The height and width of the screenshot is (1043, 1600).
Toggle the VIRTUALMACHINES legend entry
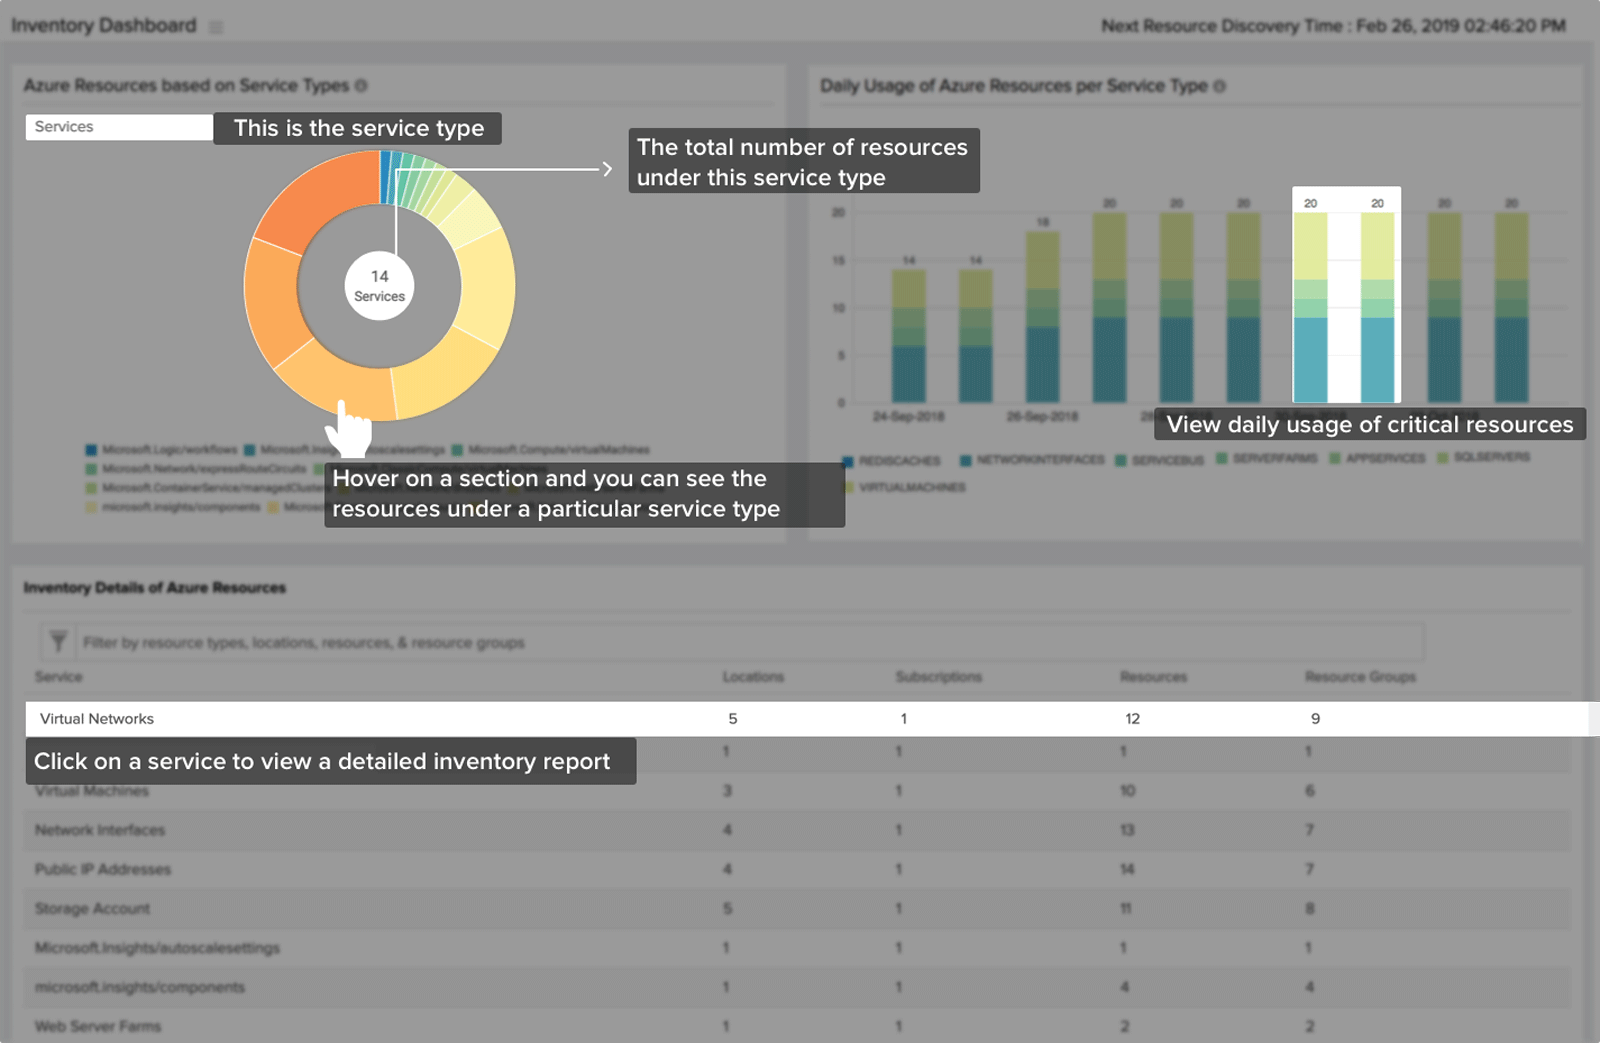[911, 488]
